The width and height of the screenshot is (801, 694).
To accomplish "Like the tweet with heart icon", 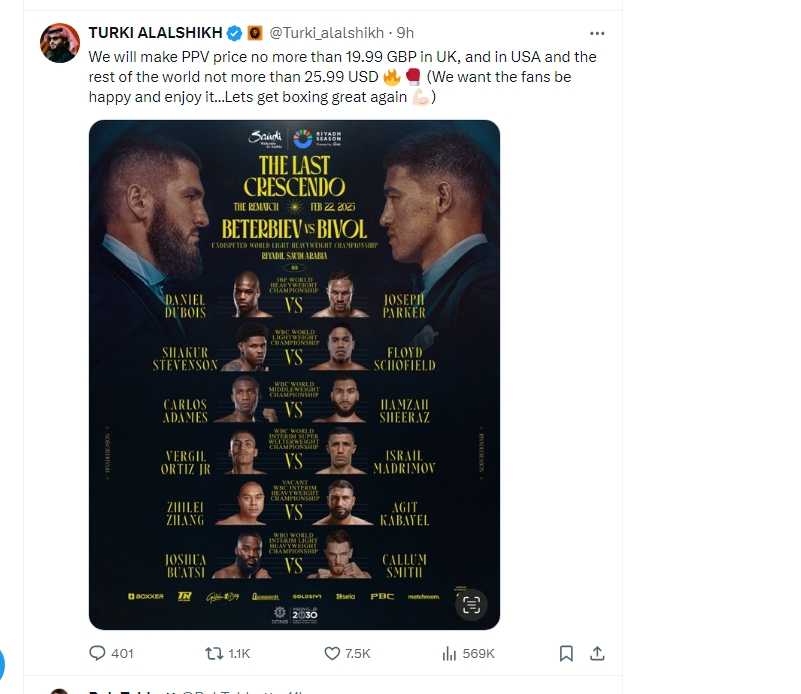I will 332,653.
